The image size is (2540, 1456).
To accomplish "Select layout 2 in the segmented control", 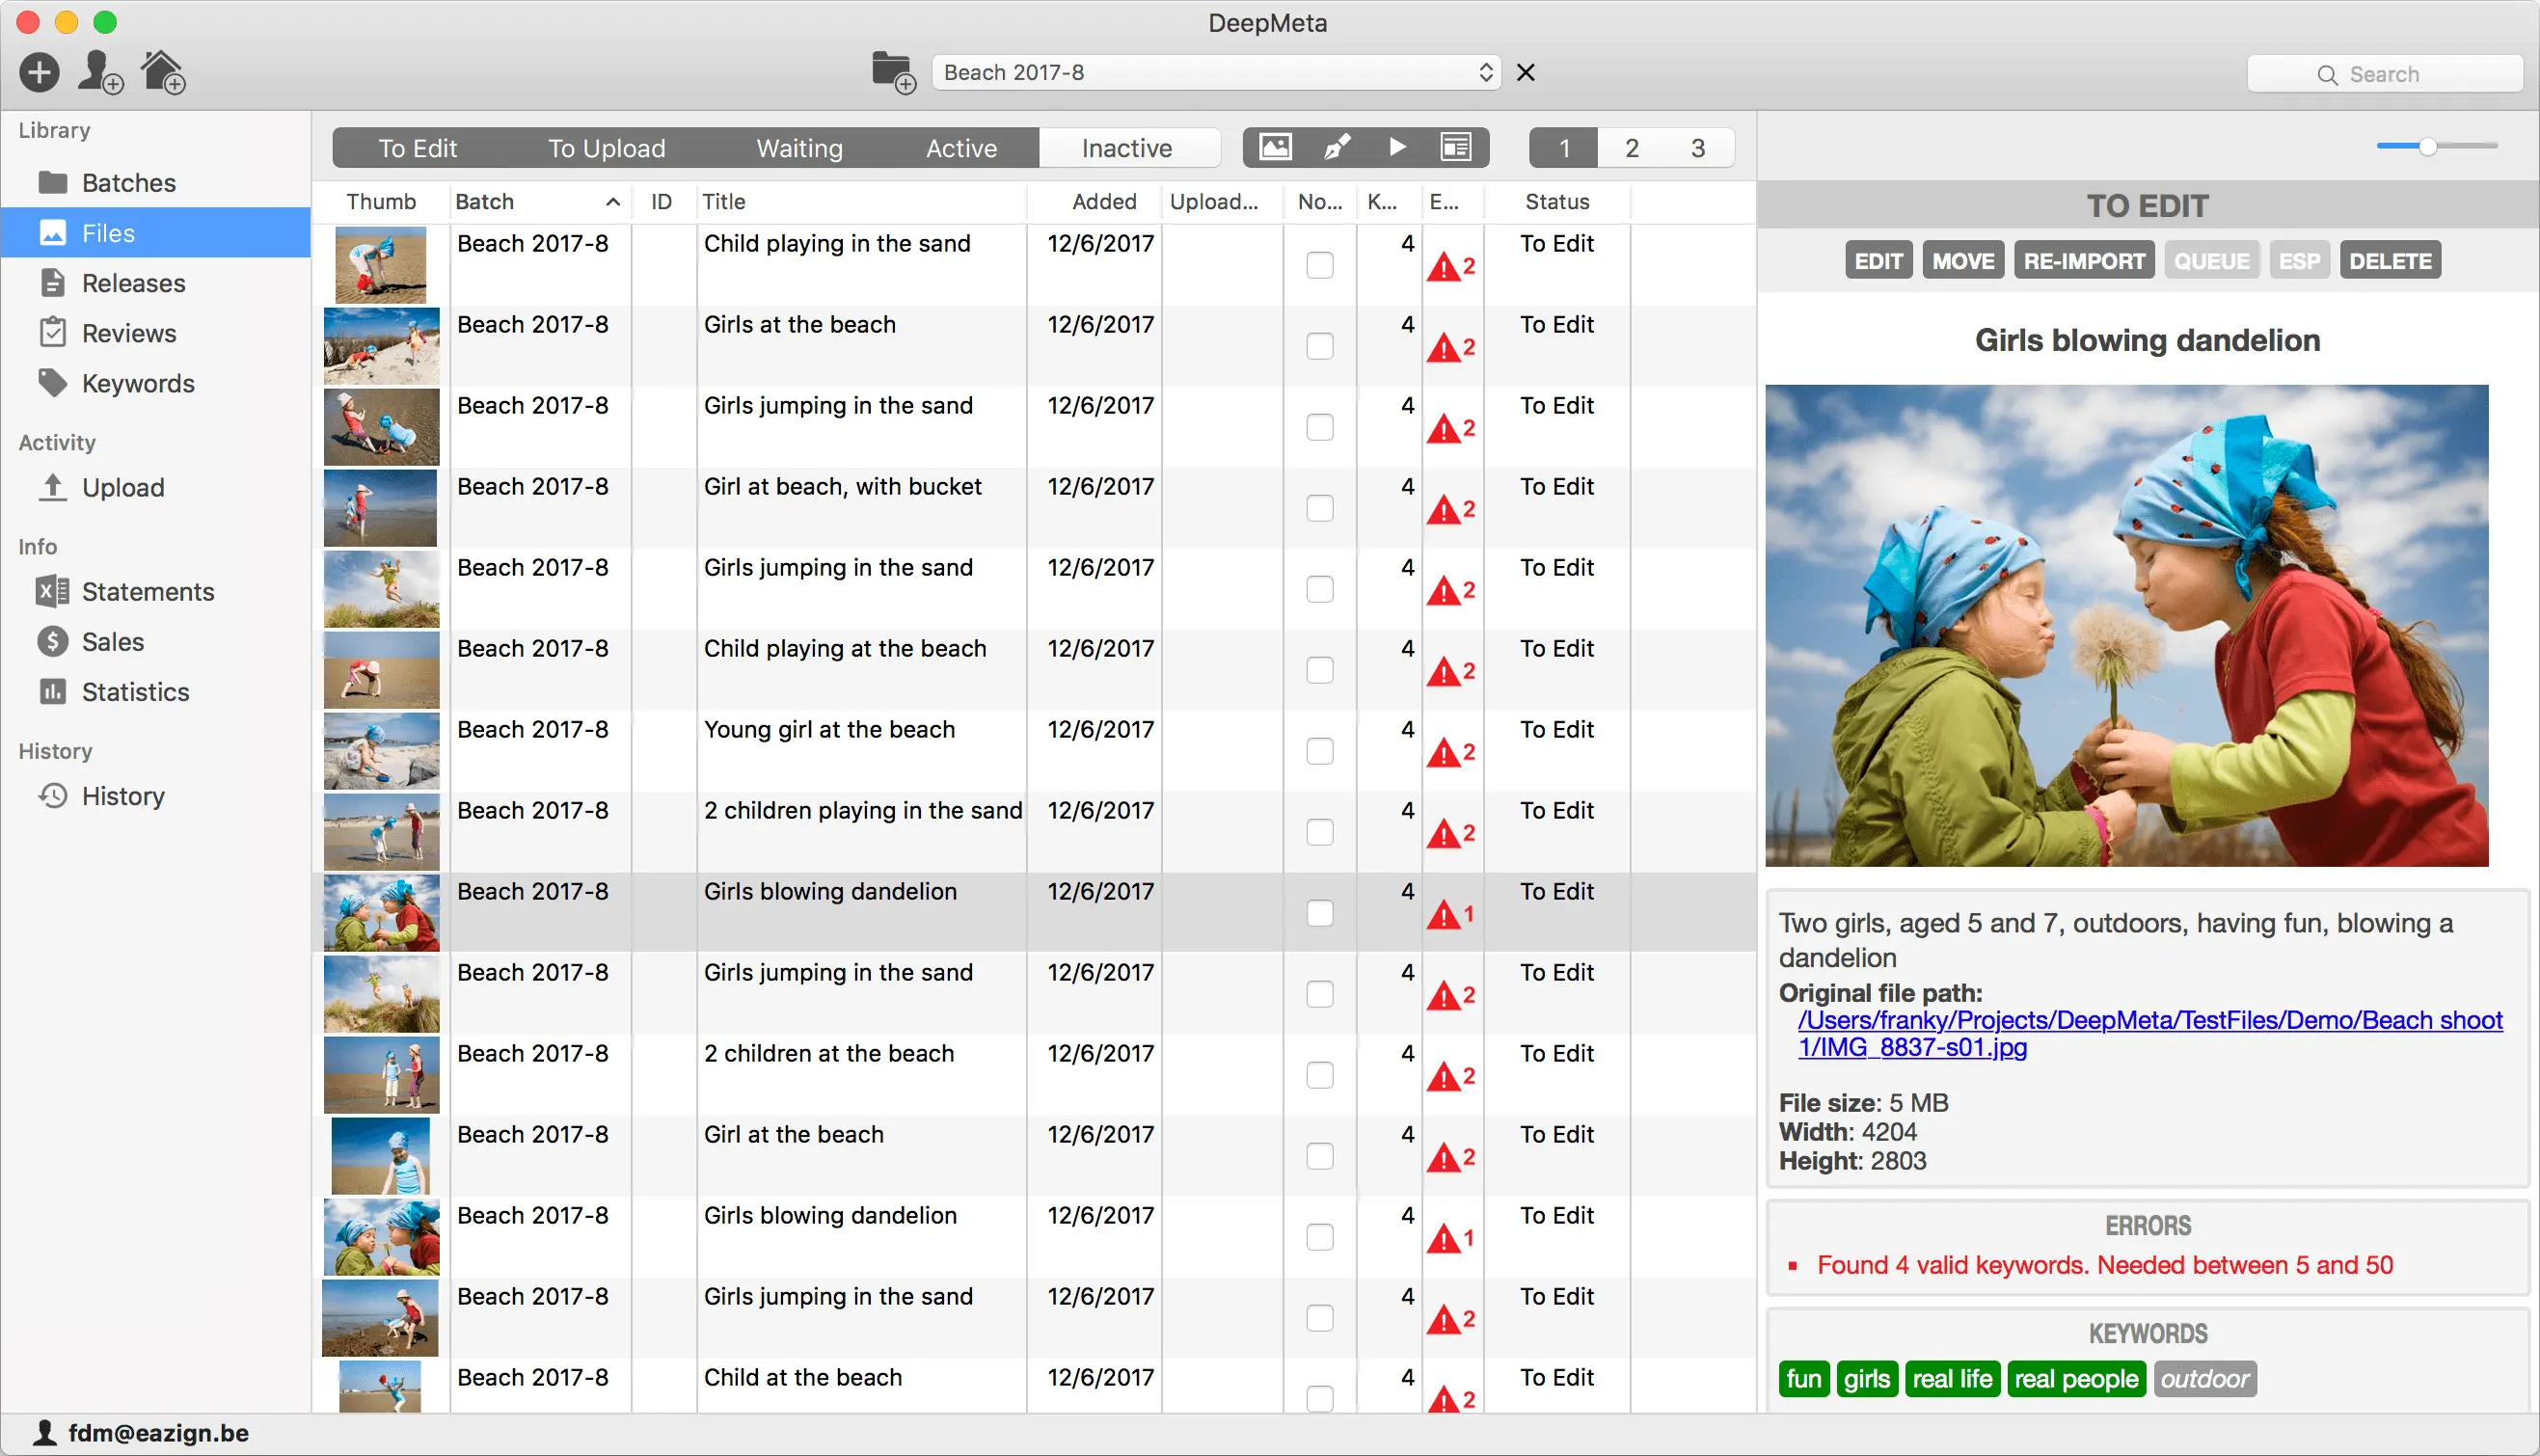I will 1631,148.
